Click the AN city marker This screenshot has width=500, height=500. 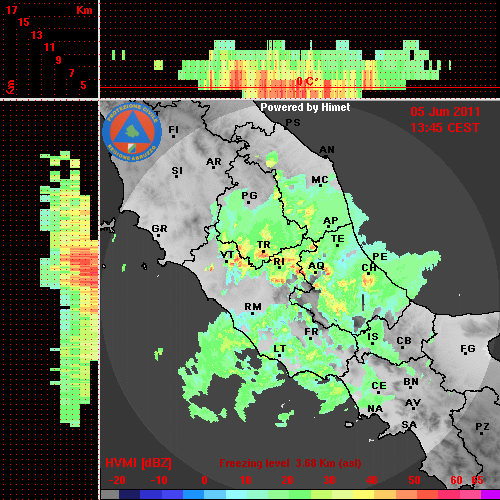[326, 157]
